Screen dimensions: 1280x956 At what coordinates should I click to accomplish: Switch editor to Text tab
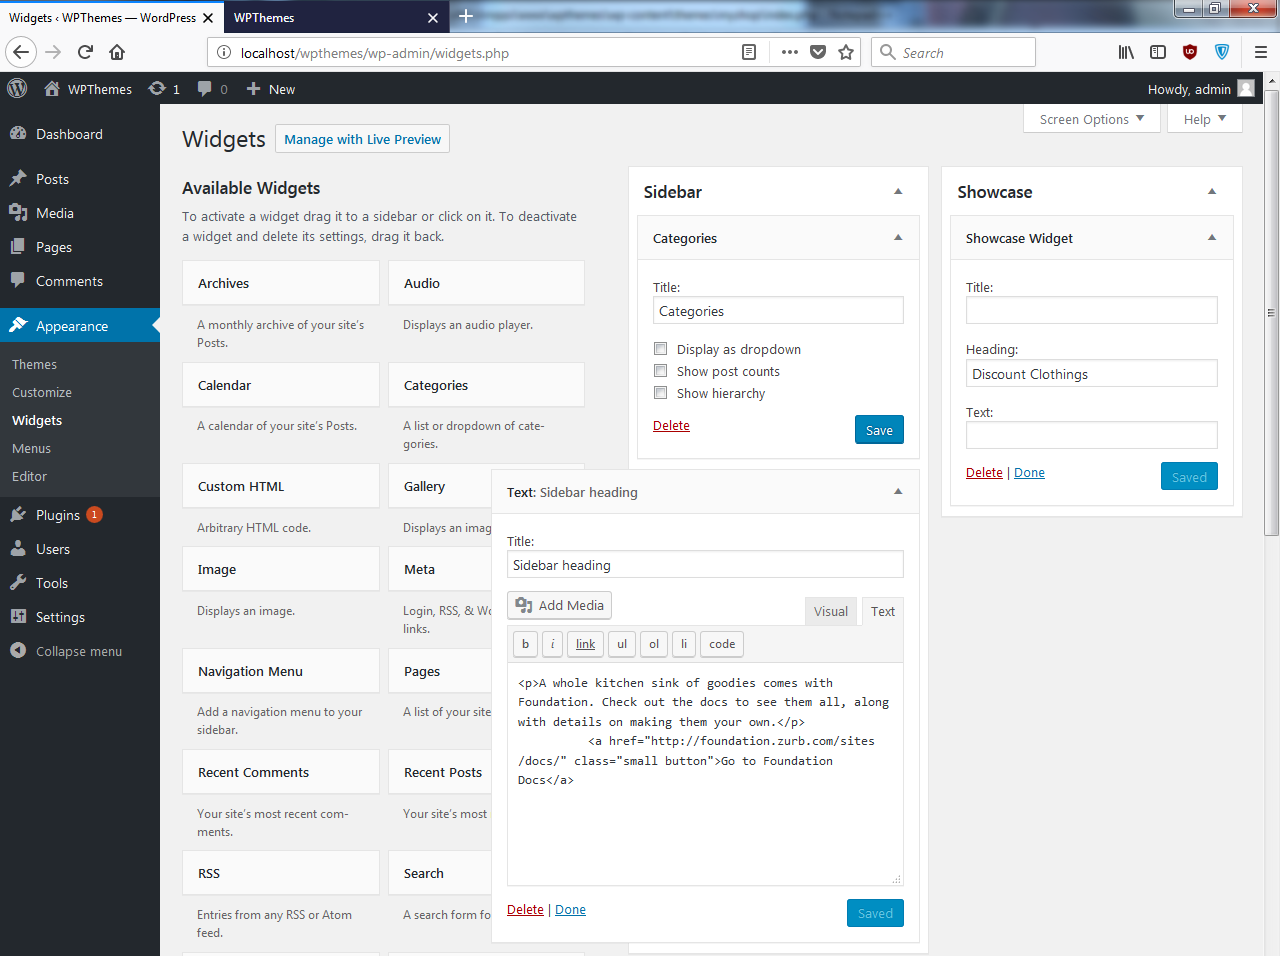[x=883, y=611]
